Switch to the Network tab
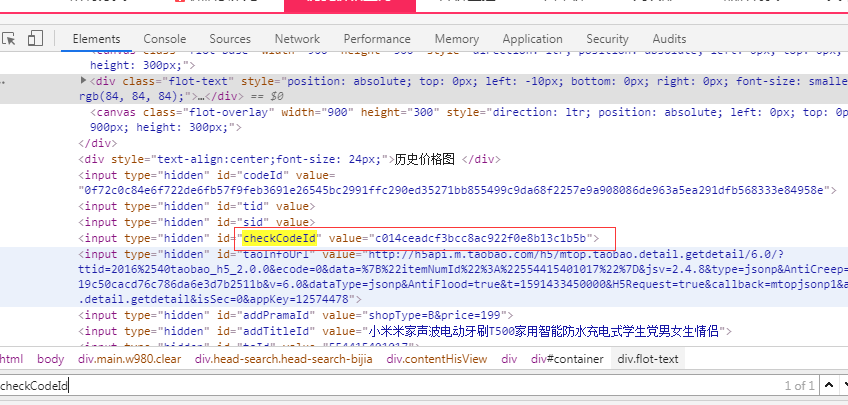 click(297, 39)
